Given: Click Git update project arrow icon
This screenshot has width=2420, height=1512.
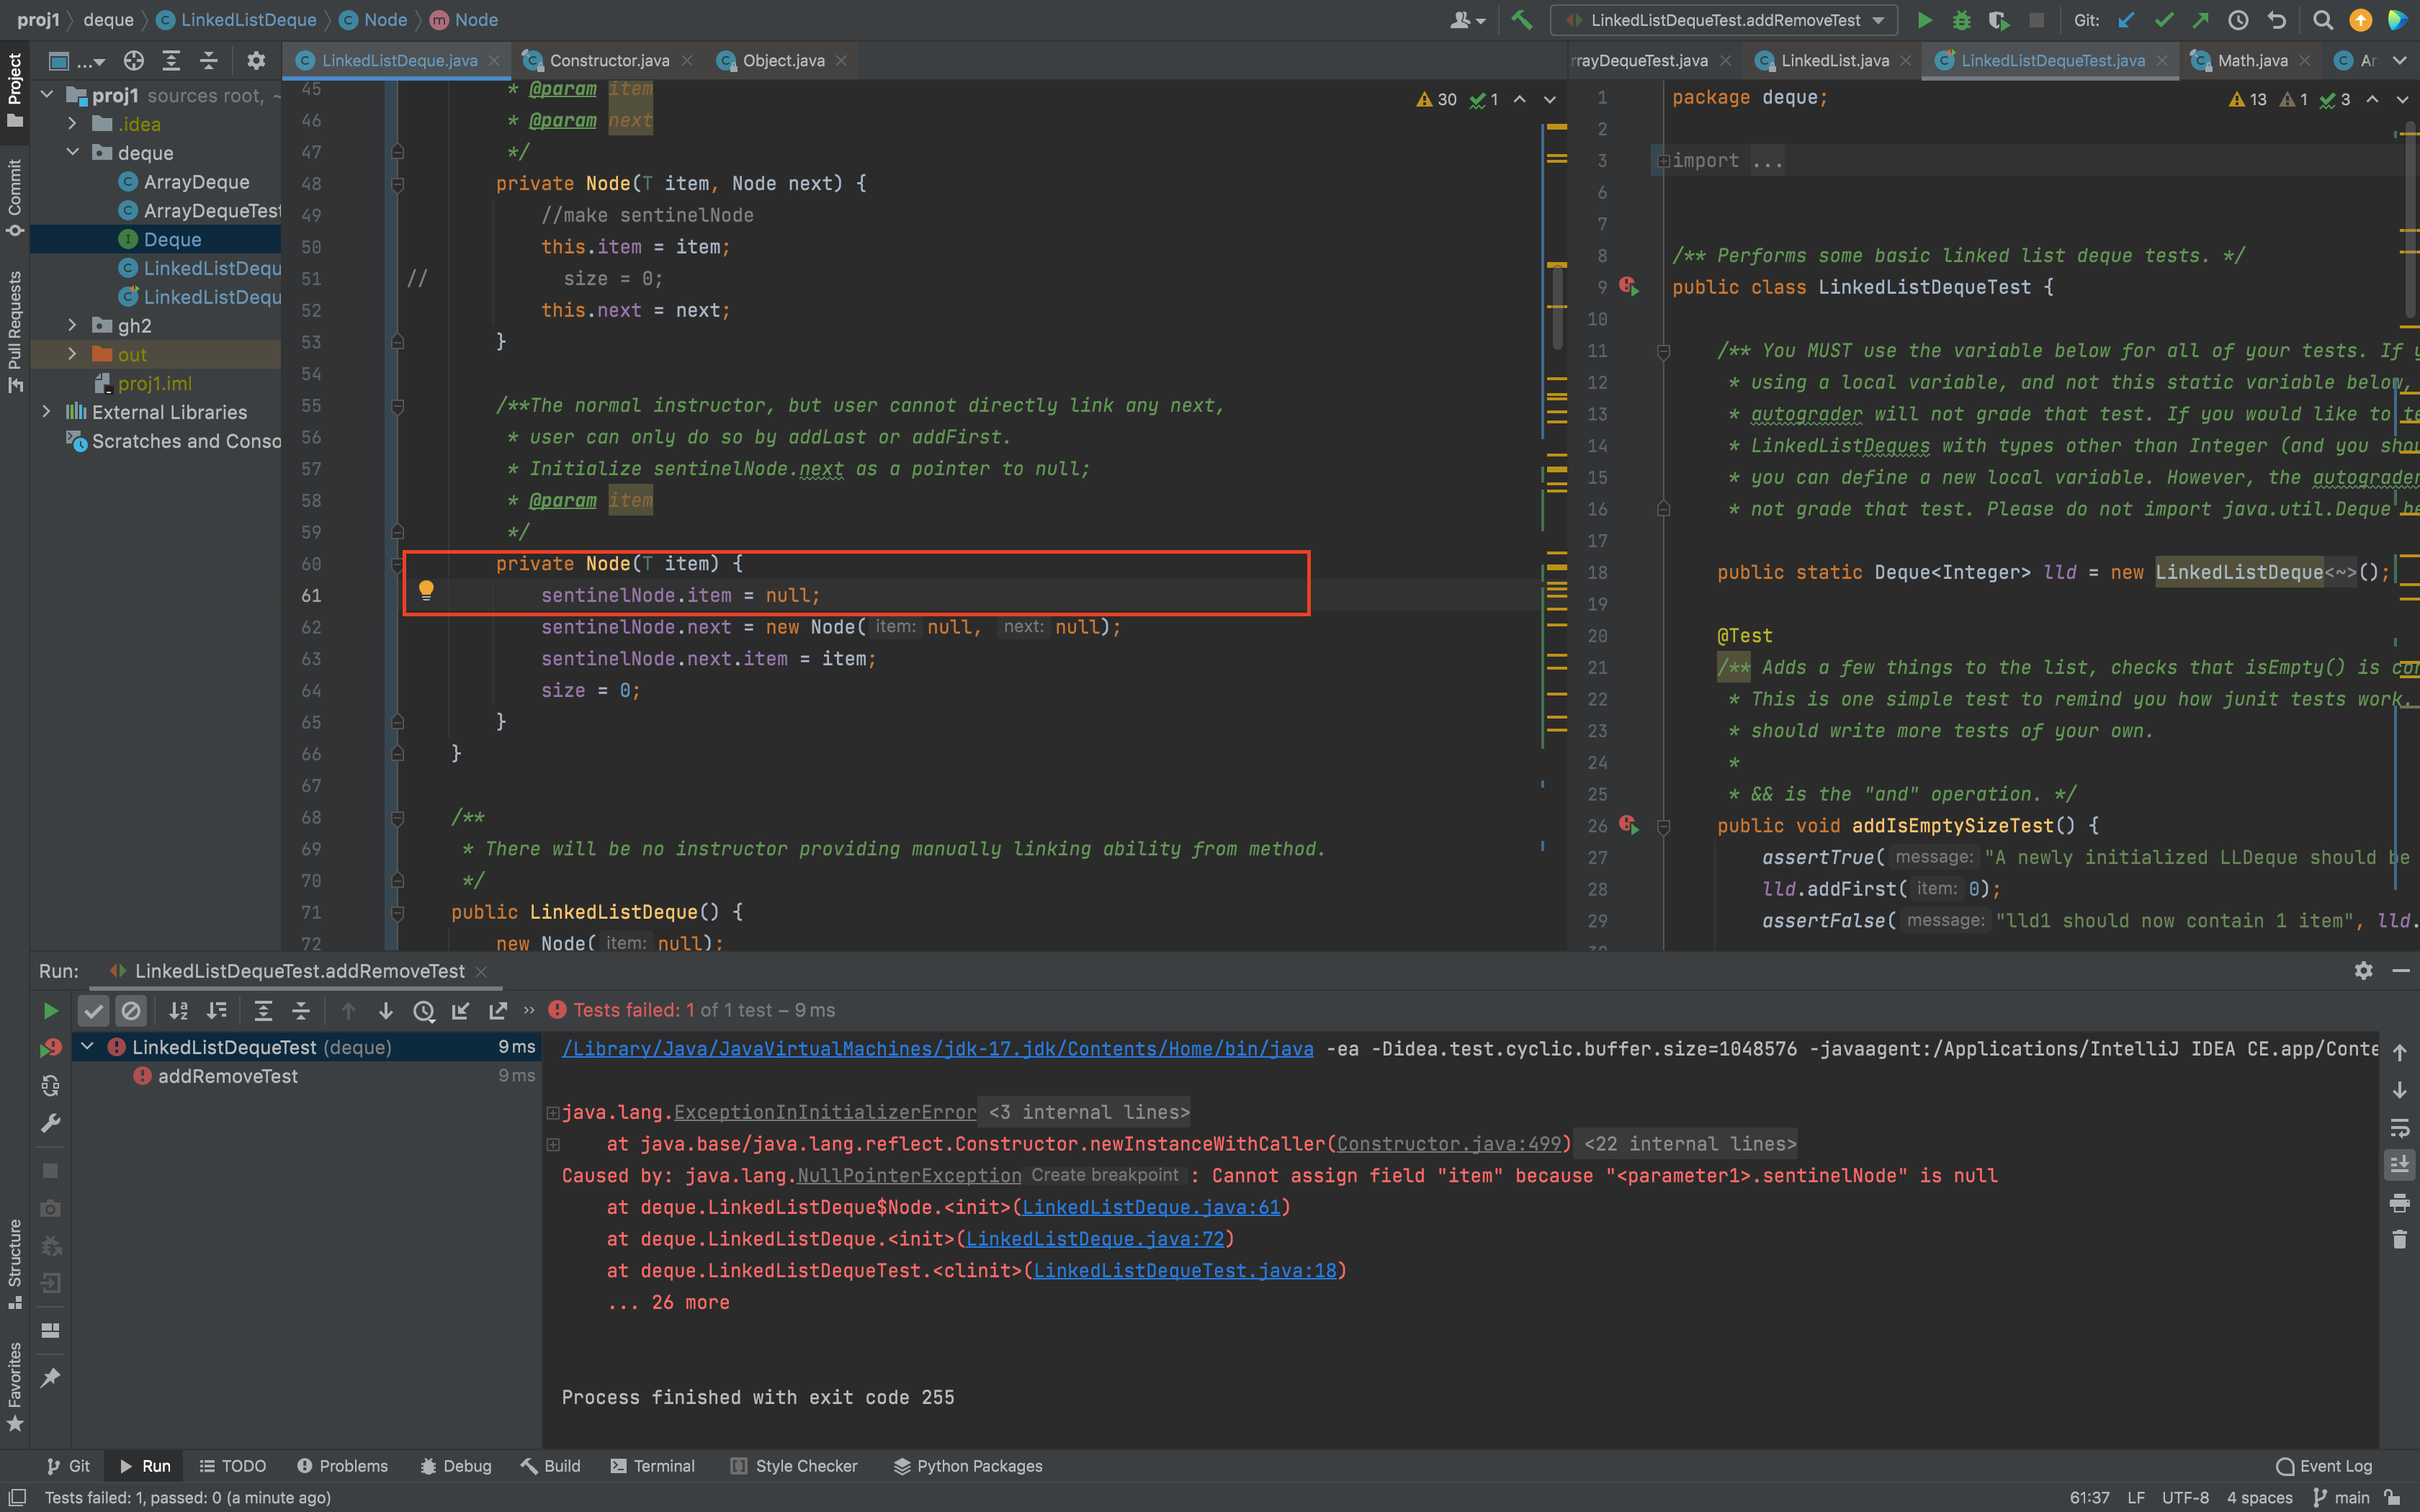Looking at the screenshot, I should click(x=2126, y=20).
